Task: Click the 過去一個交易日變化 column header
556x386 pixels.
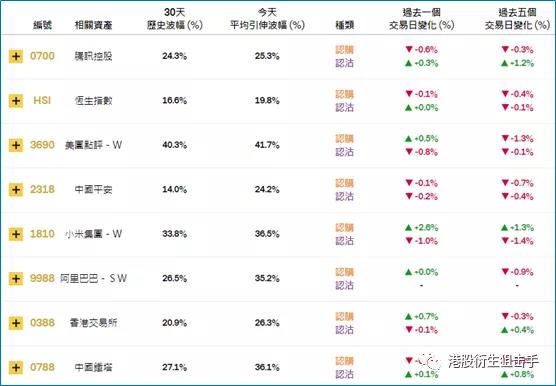Action: [421, 19]
